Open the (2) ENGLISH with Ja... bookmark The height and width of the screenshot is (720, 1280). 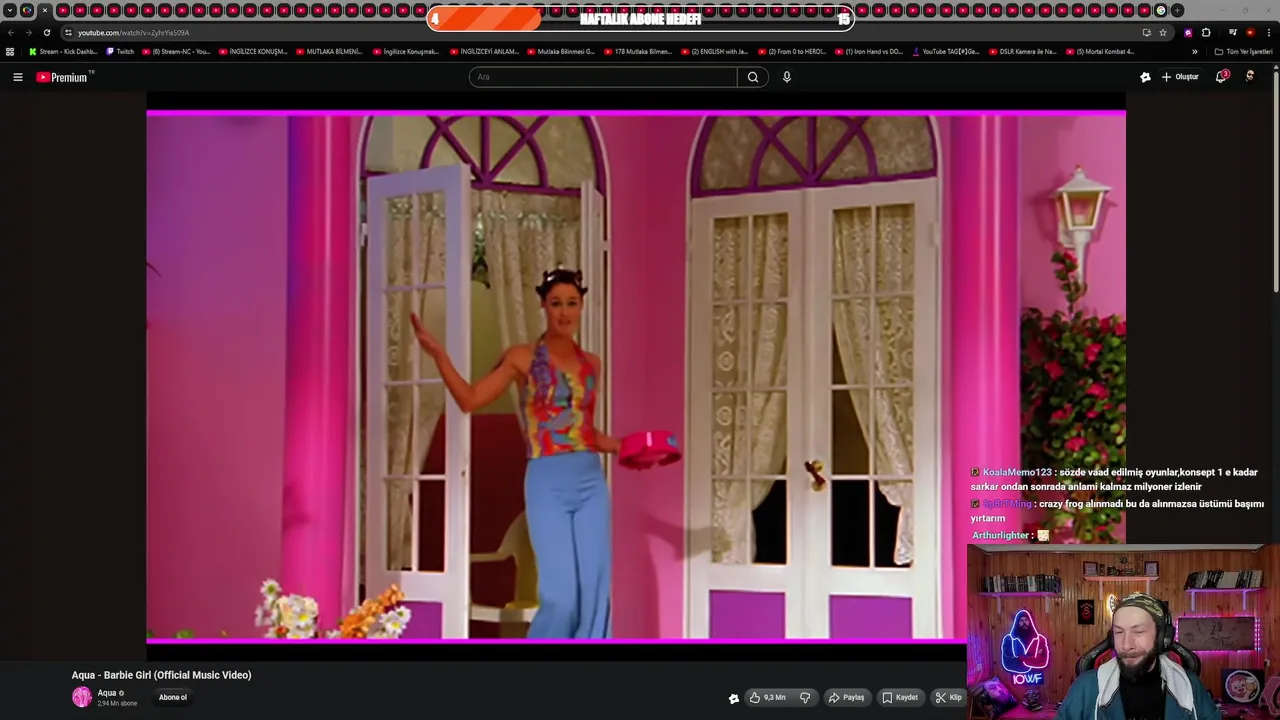716,52
